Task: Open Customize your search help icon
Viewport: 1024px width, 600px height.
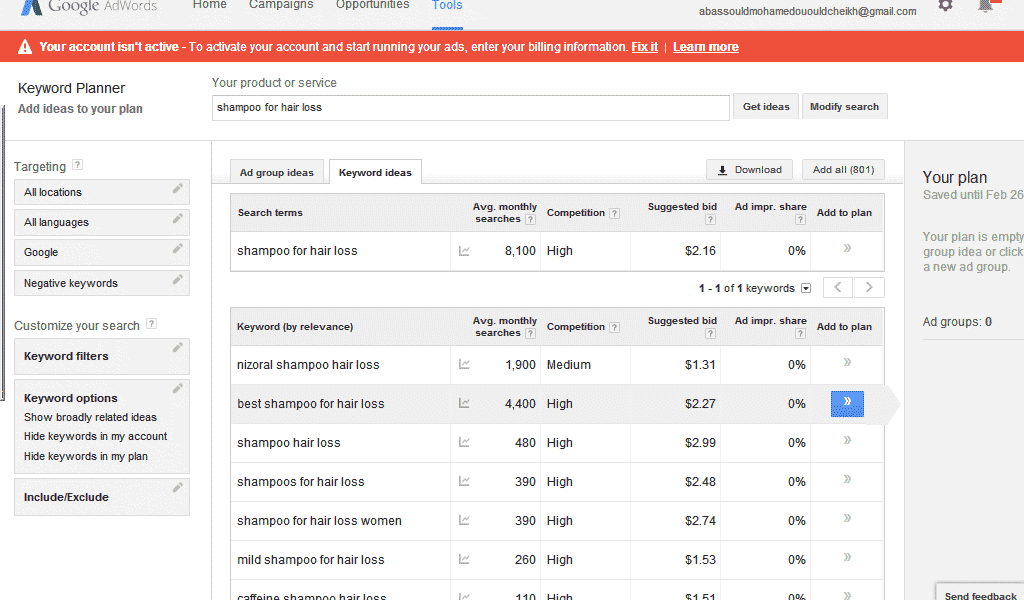Action: pyautogui.click(x=152, y=323)
